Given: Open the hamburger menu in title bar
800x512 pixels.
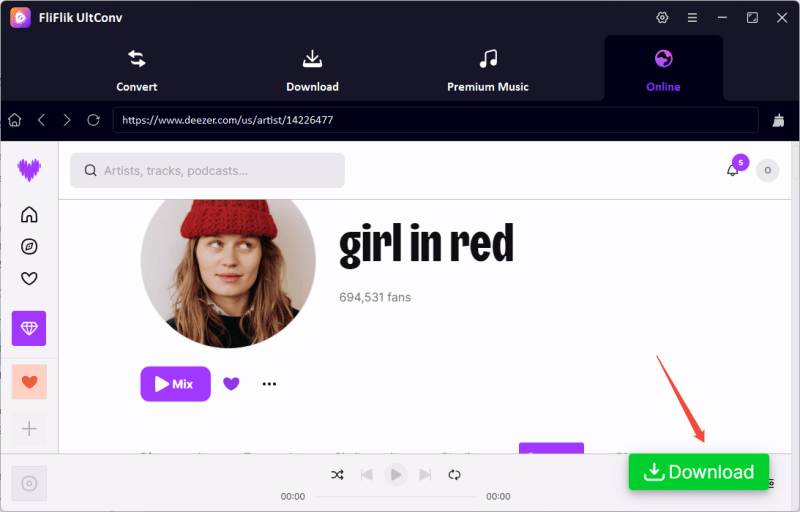Looking at the screenshot, I should coord(692,18).
